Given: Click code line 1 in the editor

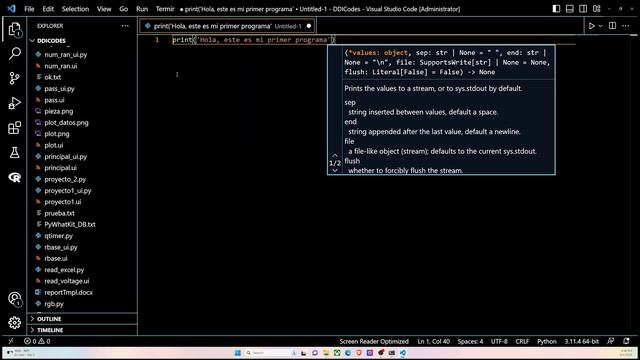Looking at the screenshot, I should (x=253, y=40).
